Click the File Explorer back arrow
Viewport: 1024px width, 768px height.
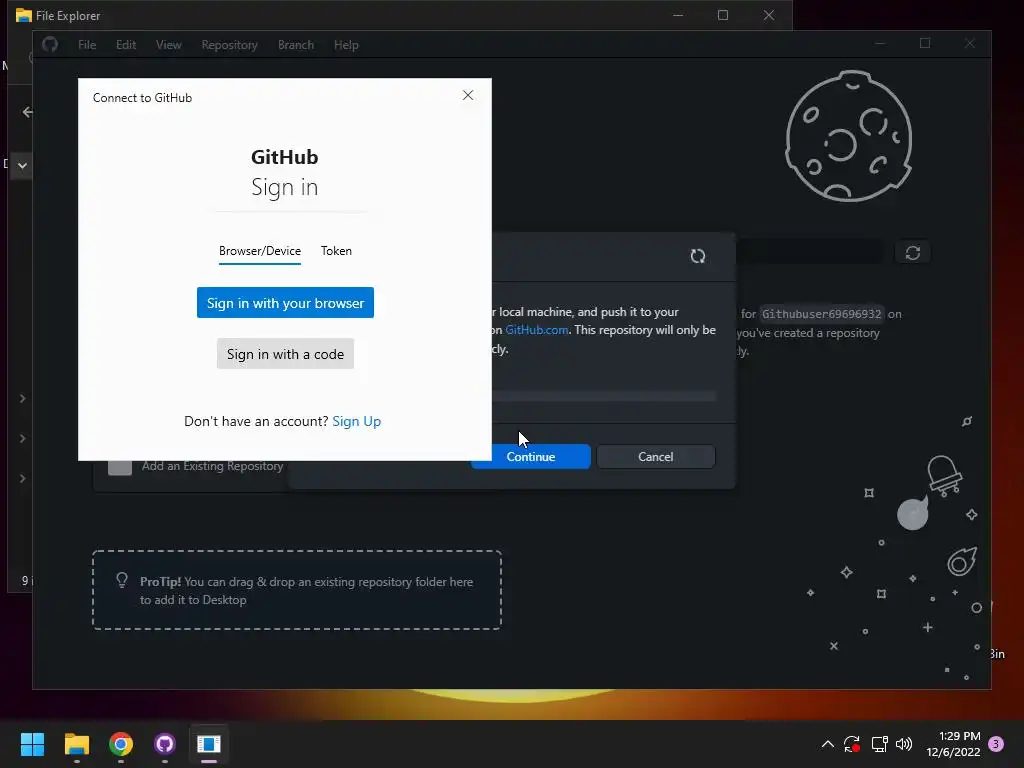(27, 112)
